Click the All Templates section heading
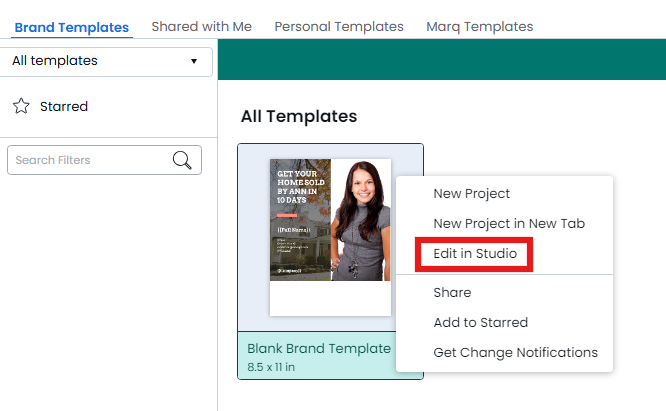The height and width of the screenshot is (411, 666). [298, 116]
